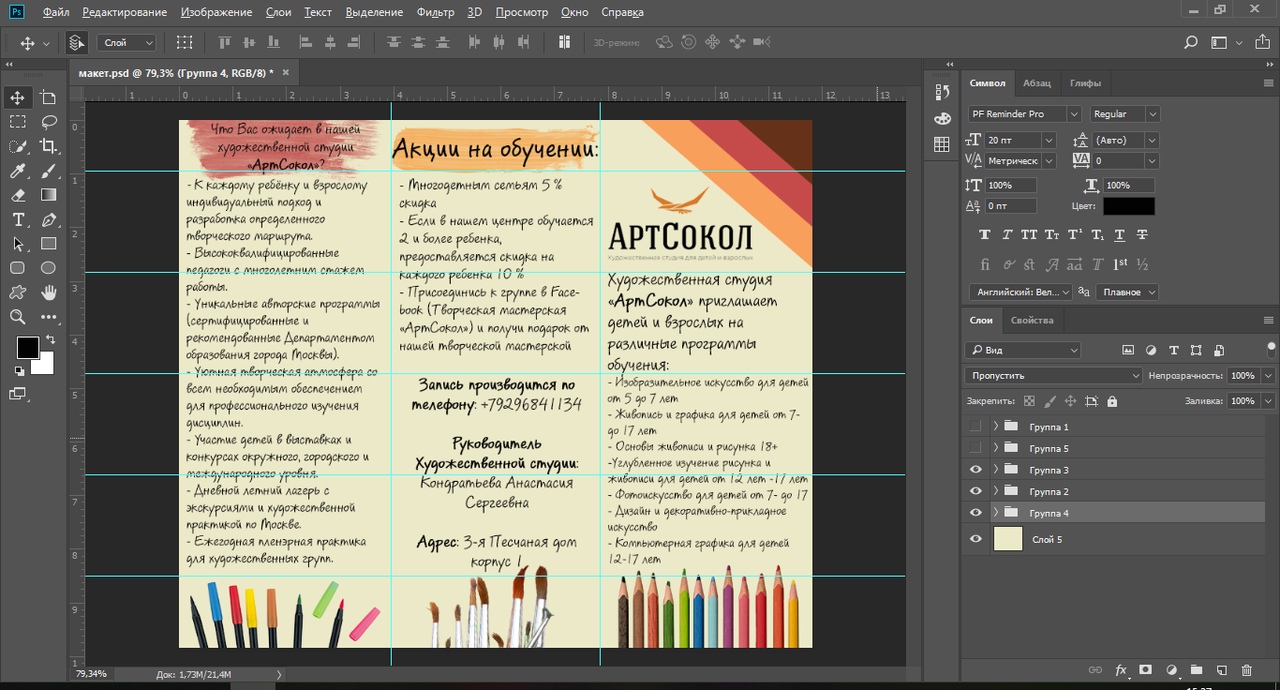Select the Crop tool
Image resolution: width=1280 pixels, height=690 pixels.
(48, 147)
